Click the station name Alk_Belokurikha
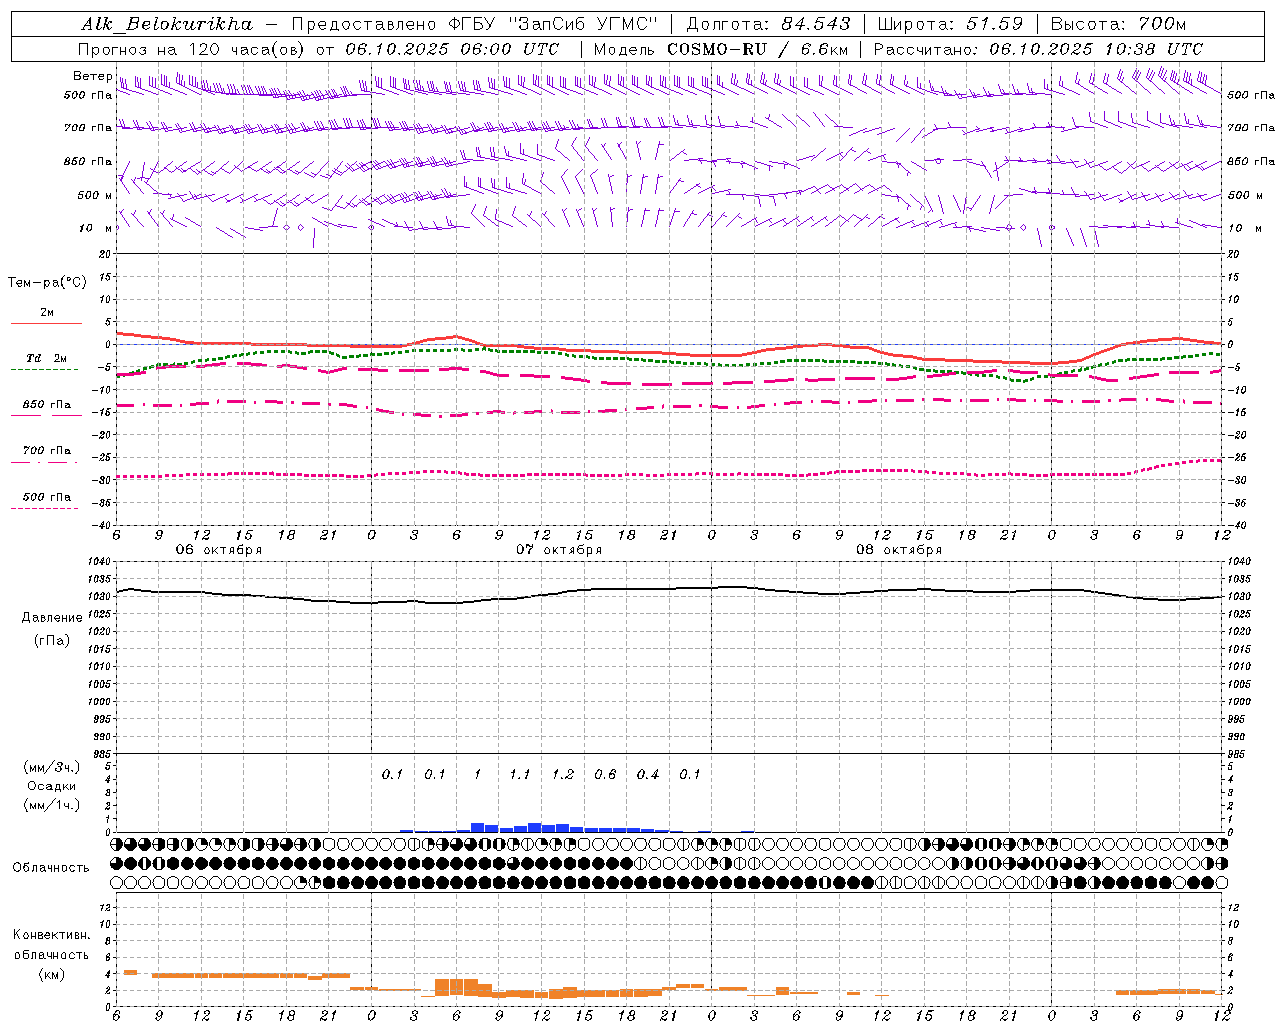 (167, 24)
